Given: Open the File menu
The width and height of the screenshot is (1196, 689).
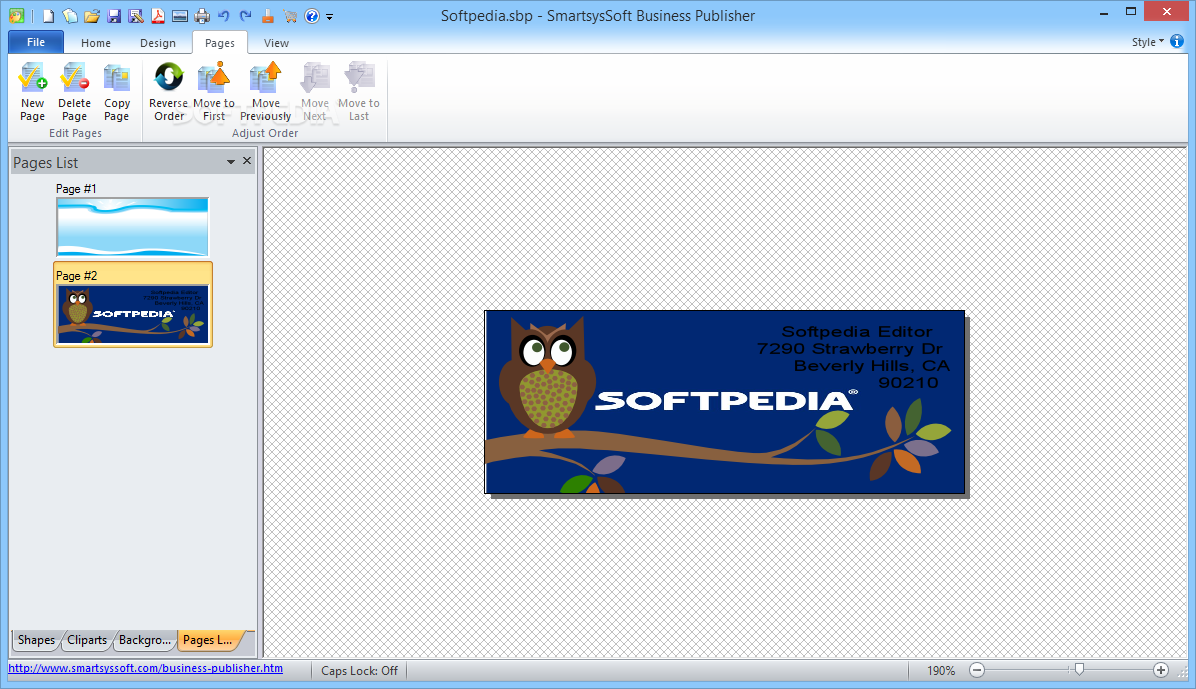Looking at the screenshot, I should click(36, 42).
